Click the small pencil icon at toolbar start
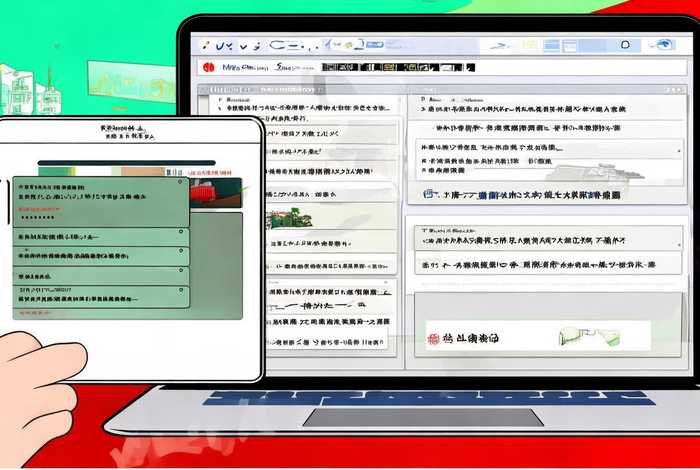The height and width of the screenshot is (470, 700). pyautogui.click(x=205, y=45)
